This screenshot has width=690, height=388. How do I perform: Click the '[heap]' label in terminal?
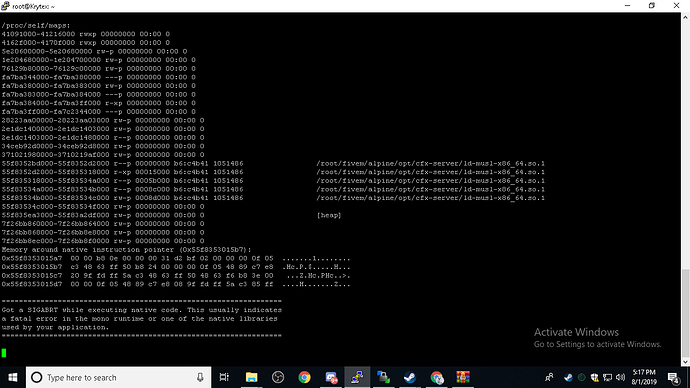(x=329, y=215)
